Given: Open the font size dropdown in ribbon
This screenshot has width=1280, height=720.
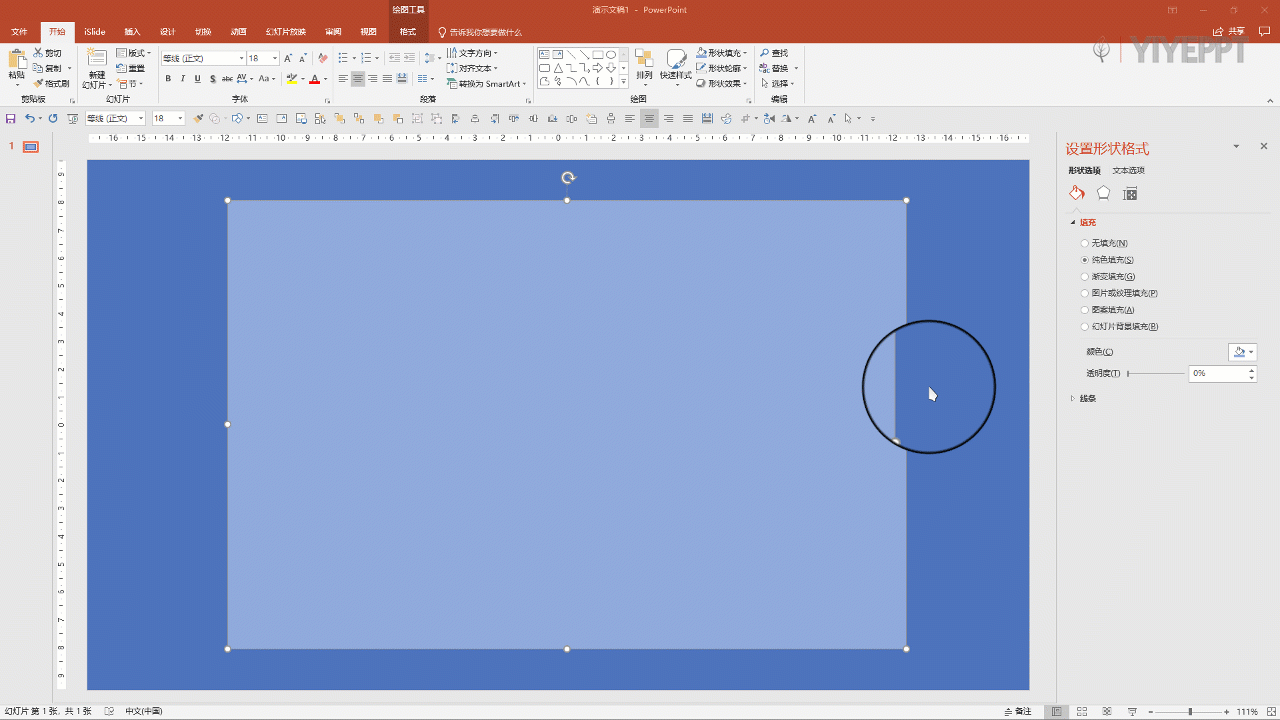Looking at the screenshot, I should pyautogui.click(x=275, y=59).
